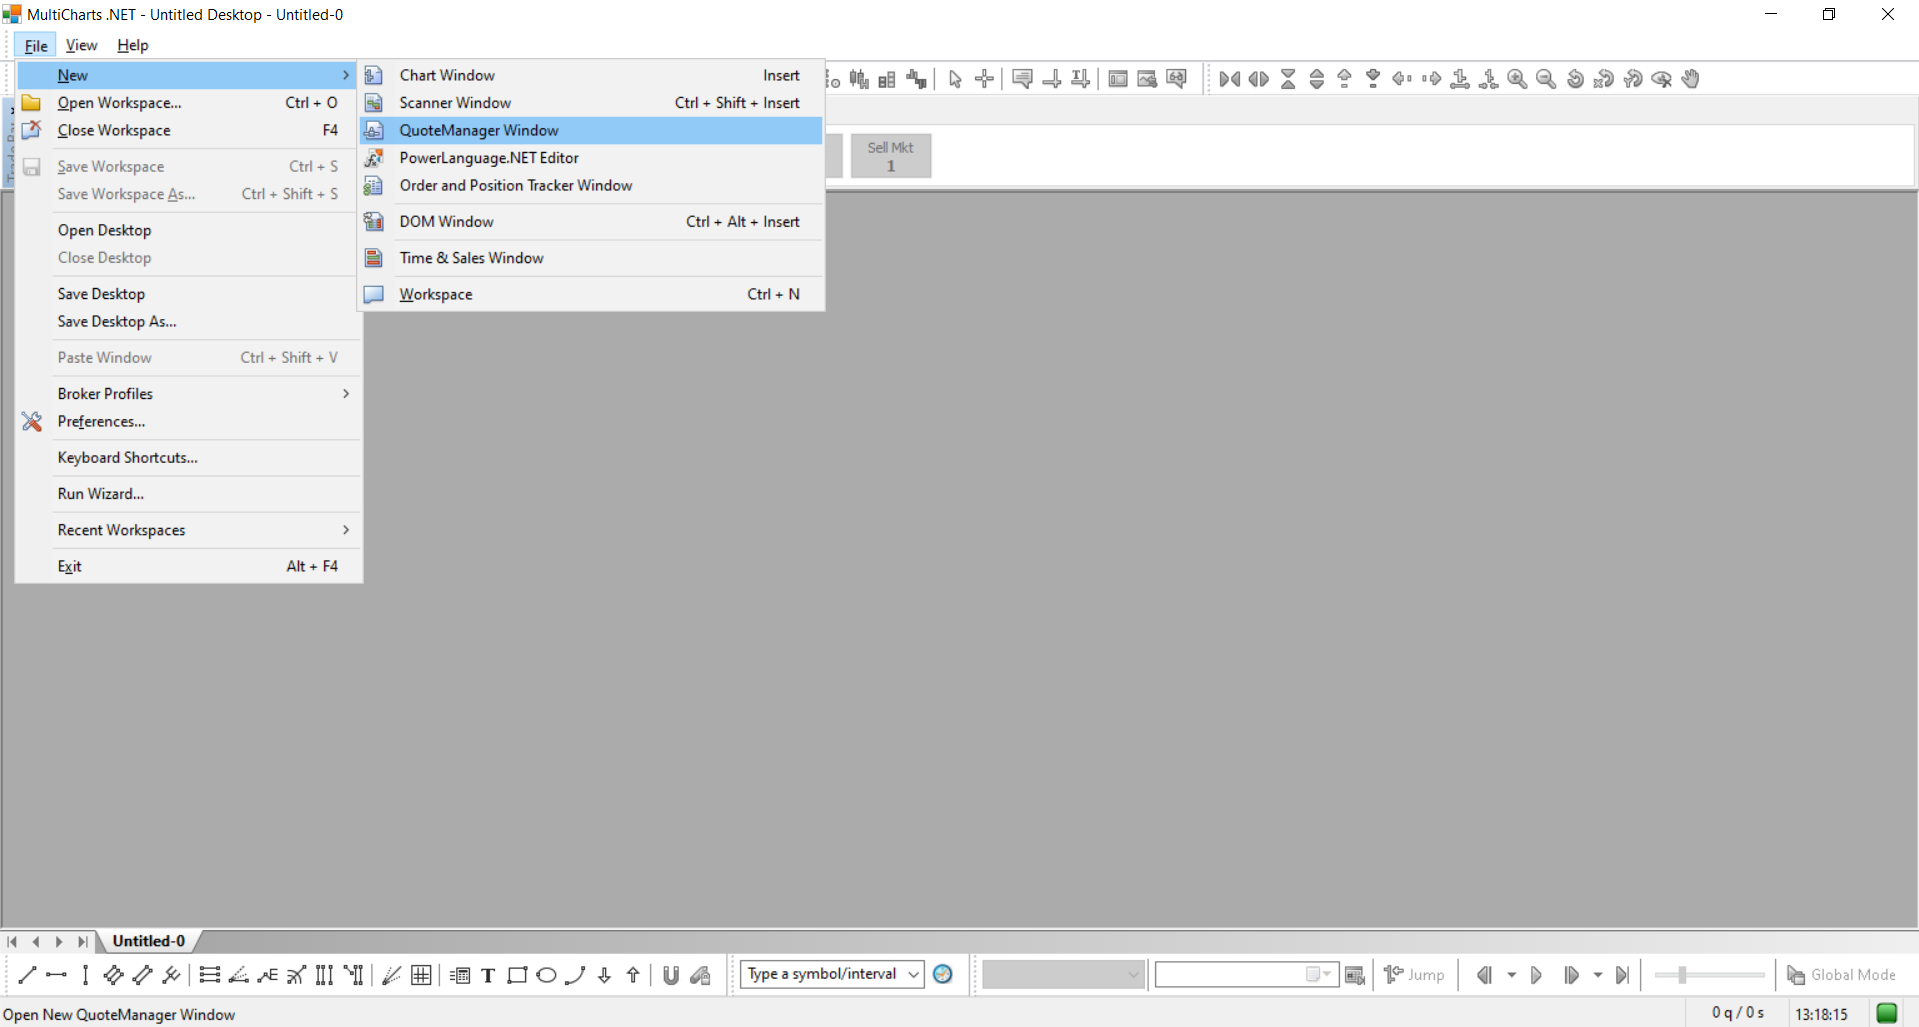Click Open Workspace... menu item
This screenshot has width=1919, height=1027.
click(188, 103)
